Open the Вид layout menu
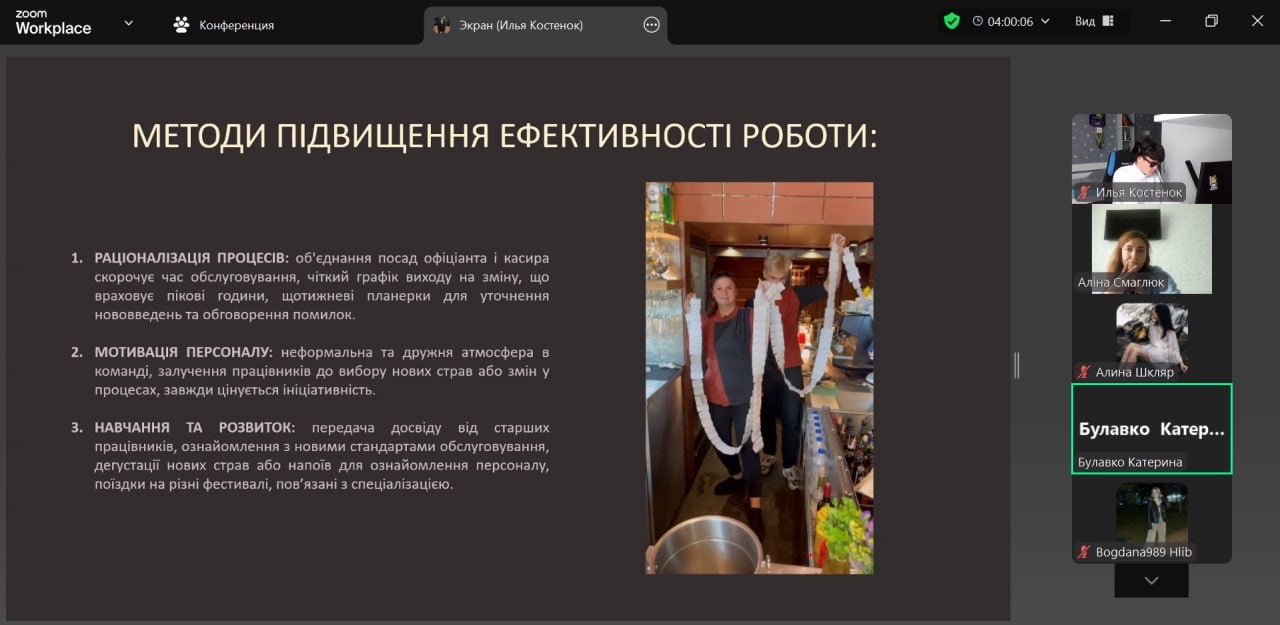The height and width of the screenshot is (625, 1280). [x=1094, y=21]
